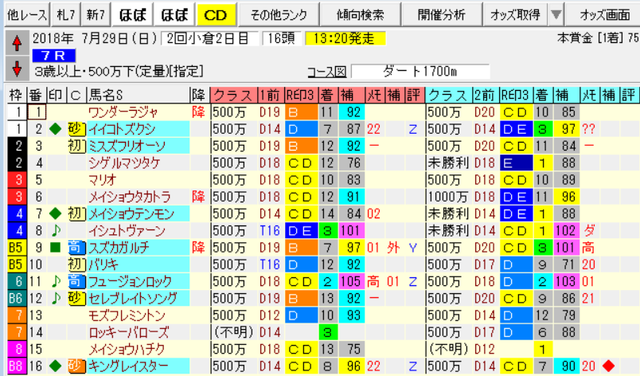This screenshot has height=376, width=640.
Task: Click the 砂 badge beside セレブレイトソング
Action: pyautogui.click(x=76, y=298)
